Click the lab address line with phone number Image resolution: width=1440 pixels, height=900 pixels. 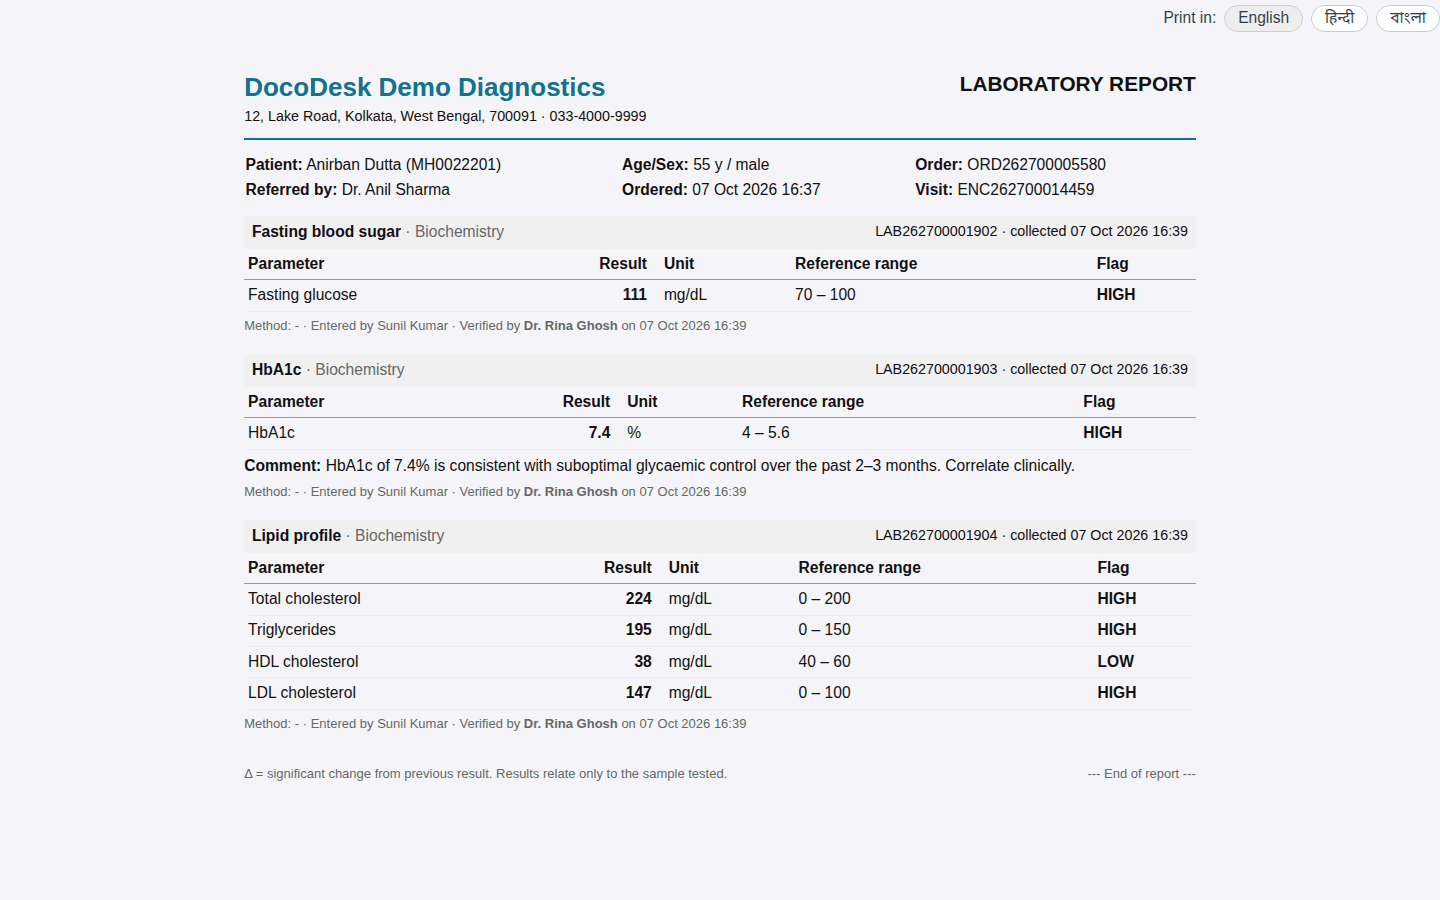pos(445,116)
